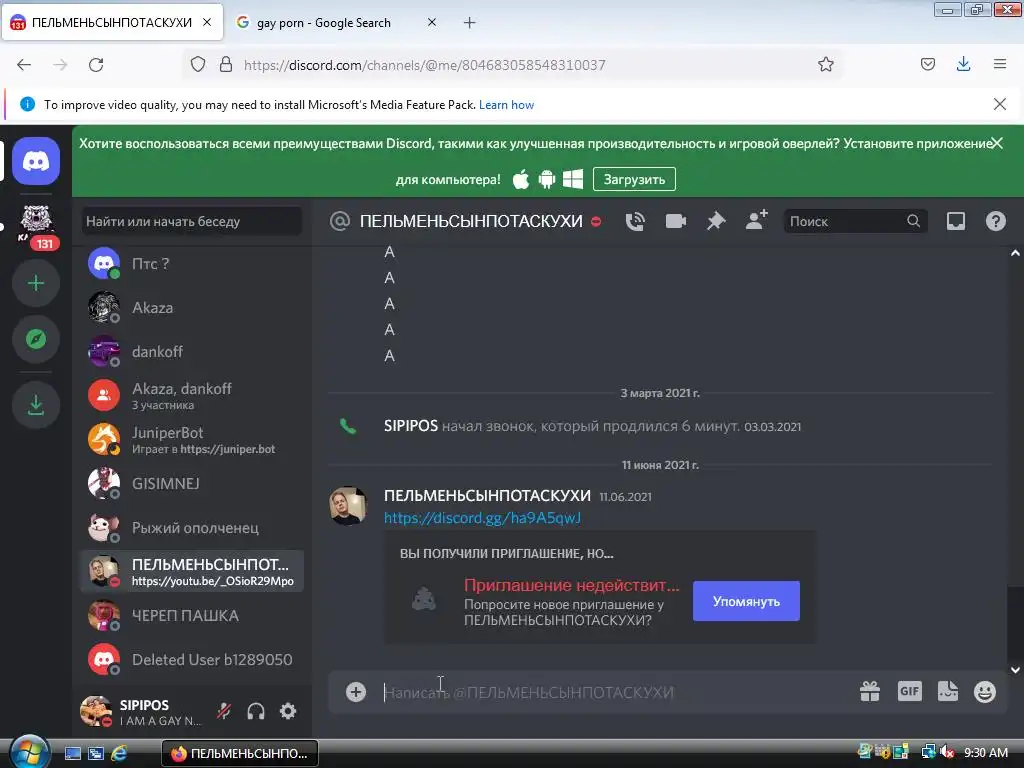Screen dimensions: 1024x768
Task: Click Windows download icon in banner
Action: [x=573, y=179]
